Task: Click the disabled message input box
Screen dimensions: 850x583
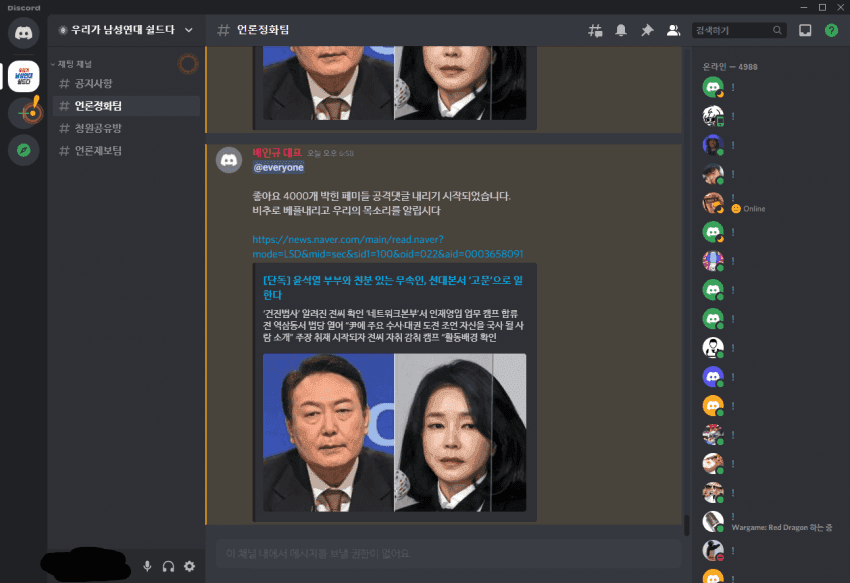Action: click(448, 554)
